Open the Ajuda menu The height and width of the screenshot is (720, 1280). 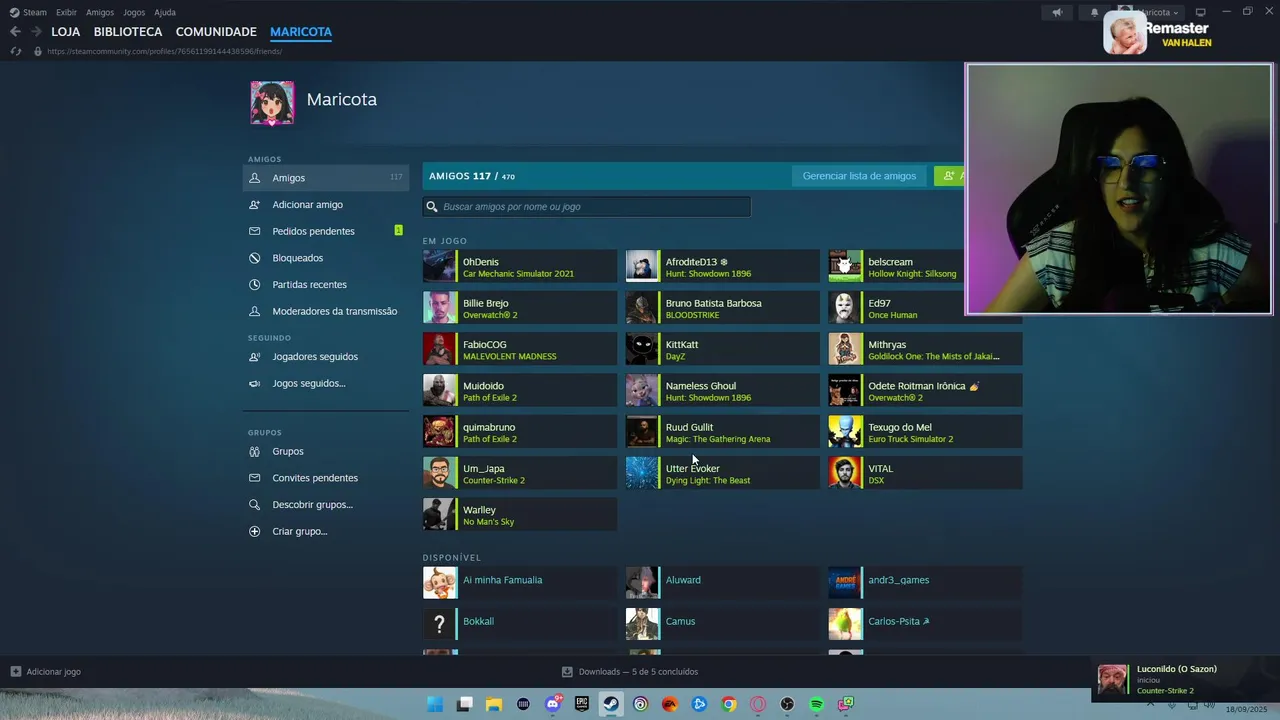(x=165, y=12)
